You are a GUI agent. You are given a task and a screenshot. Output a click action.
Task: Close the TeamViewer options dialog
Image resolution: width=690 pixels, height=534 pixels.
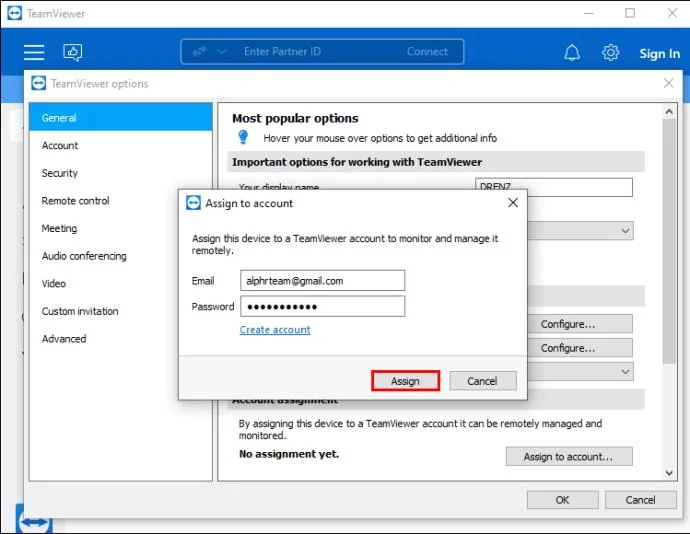click(668, 83)
